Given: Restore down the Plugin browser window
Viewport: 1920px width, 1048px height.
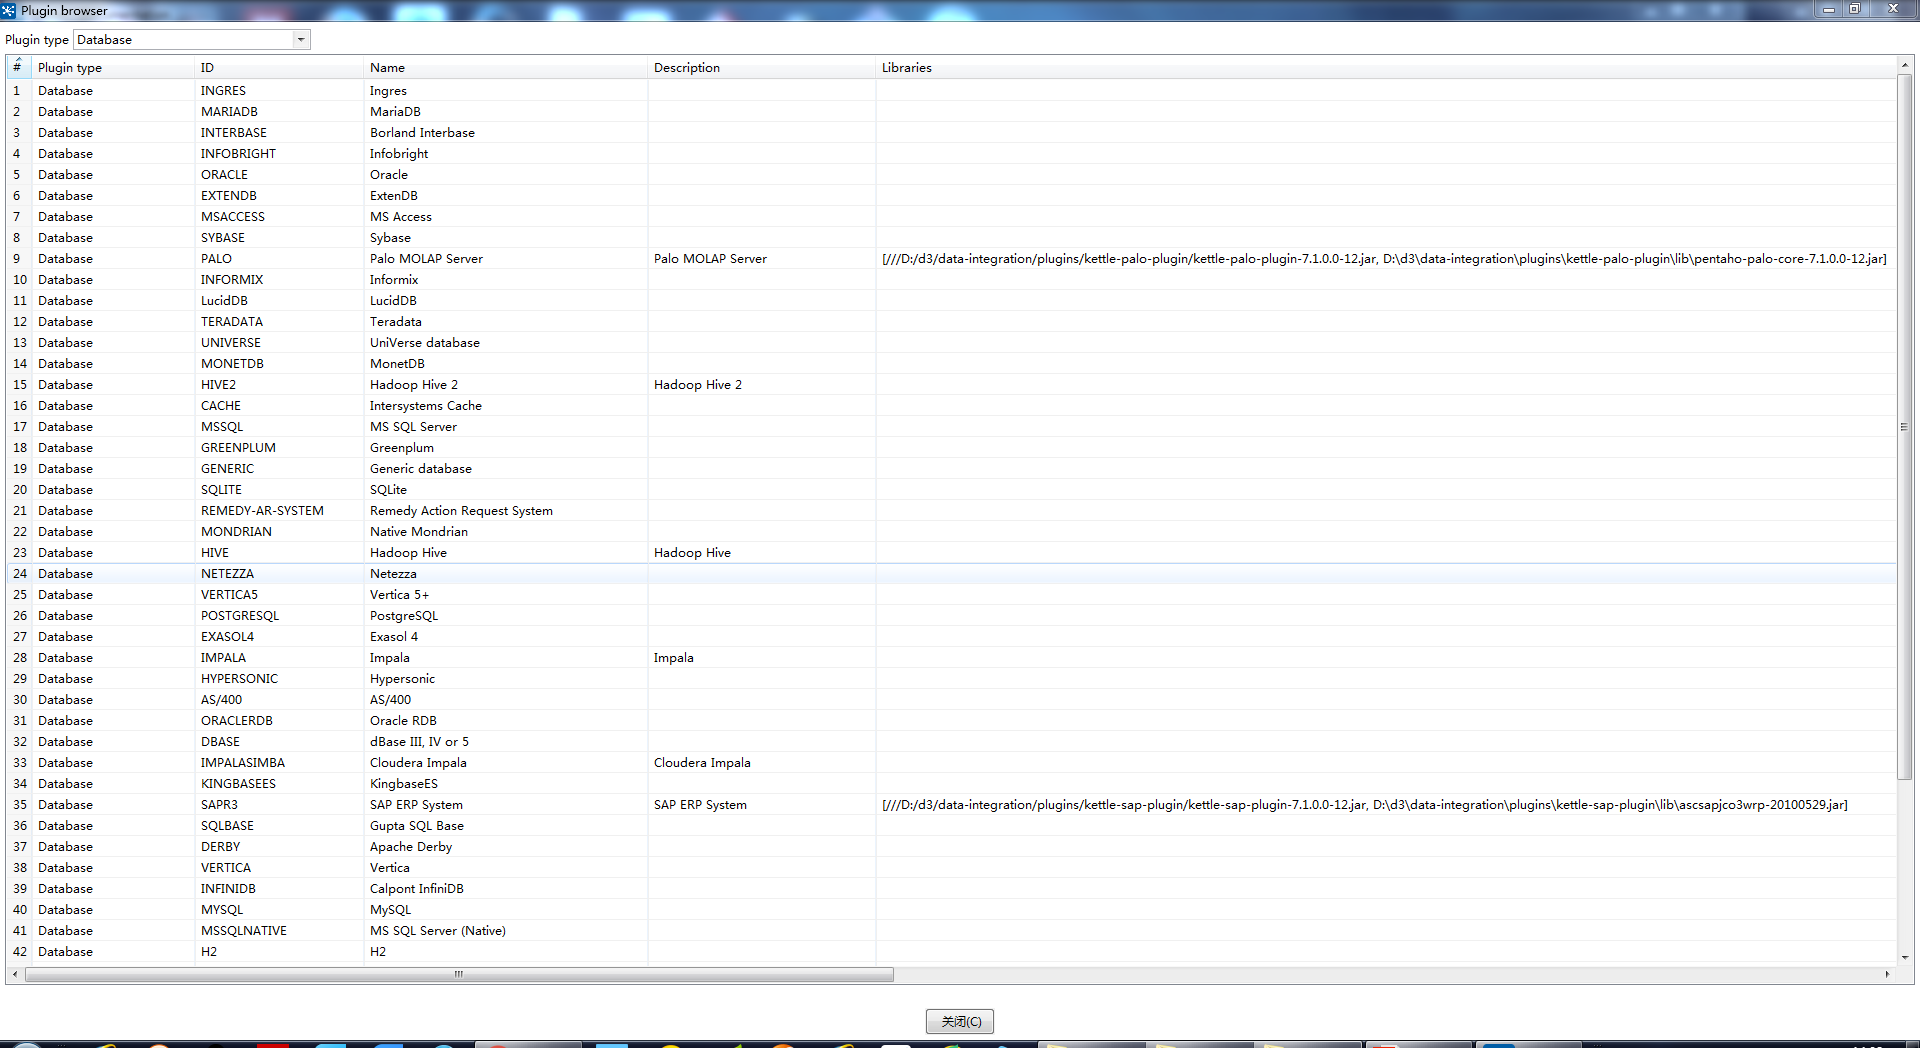Looking at the screenshot, I should [x=1854, y=9].
